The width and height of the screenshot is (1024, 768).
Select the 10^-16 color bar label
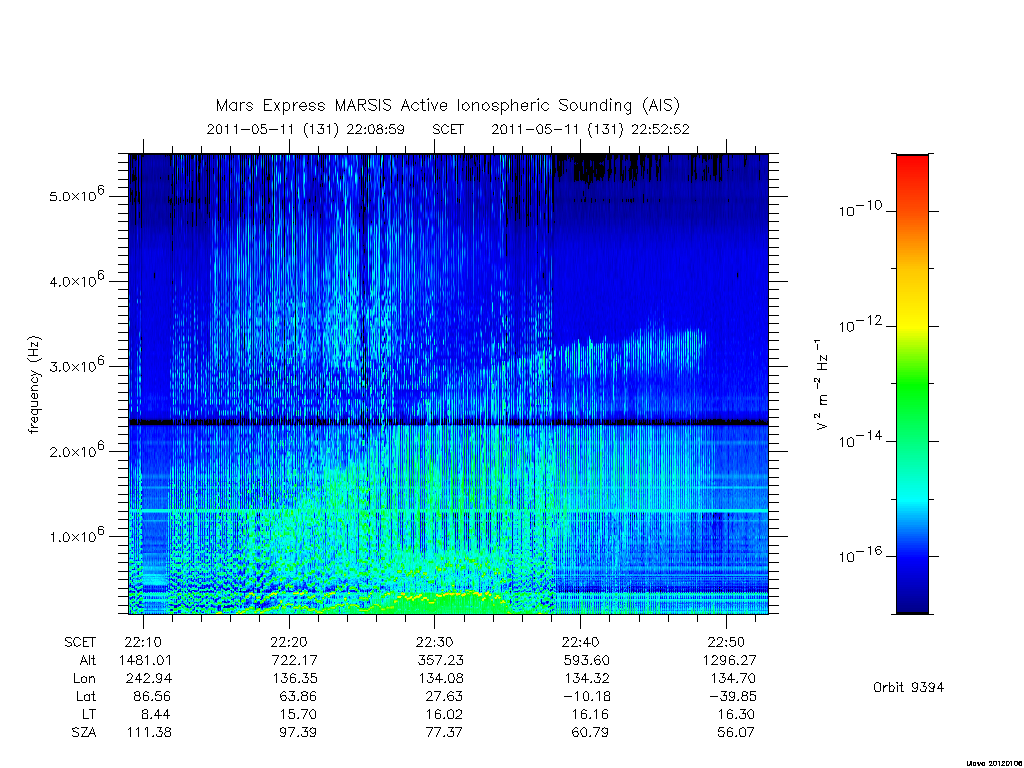click(860, 554)
